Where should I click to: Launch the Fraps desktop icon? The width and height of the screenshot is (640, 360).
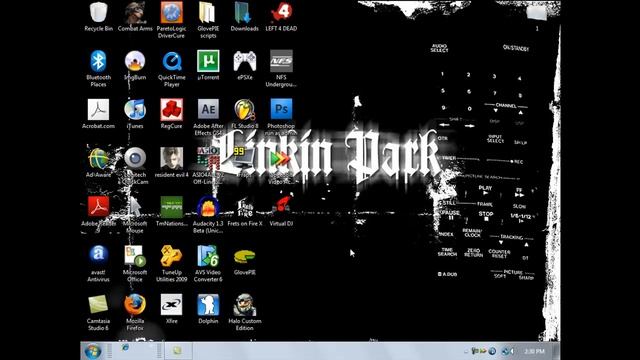point(244,162)
